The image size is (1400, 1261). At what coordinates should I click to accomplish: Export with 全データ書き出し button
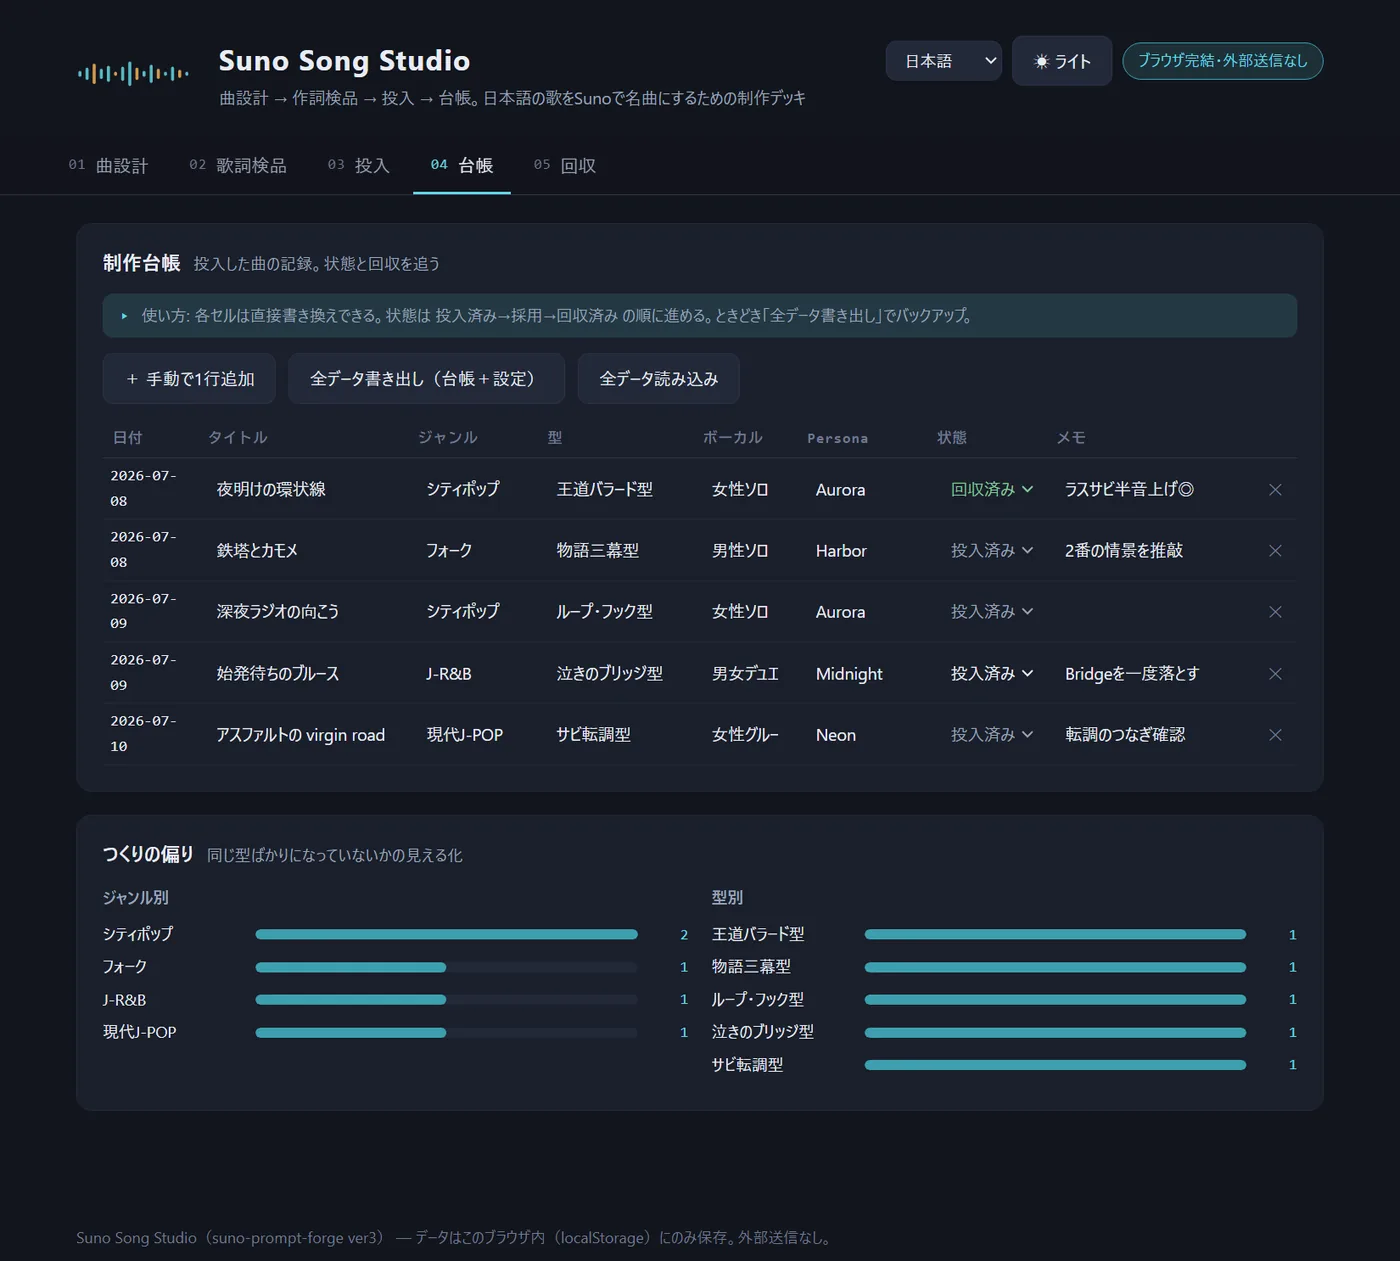426,379
